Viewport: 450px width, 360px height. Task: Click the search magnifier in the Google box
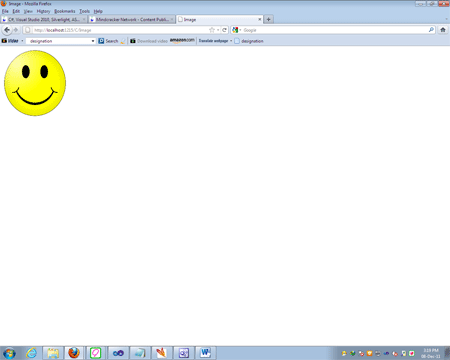431,30
